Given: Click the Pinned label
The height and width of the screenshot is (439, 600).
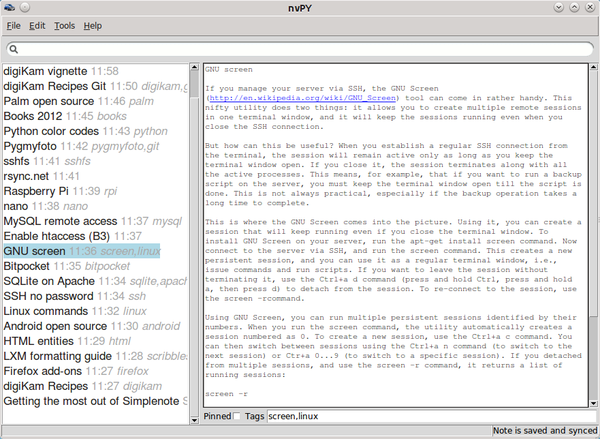Looking at the screenshot, I should pyautogui.click(x=217, y=416).
